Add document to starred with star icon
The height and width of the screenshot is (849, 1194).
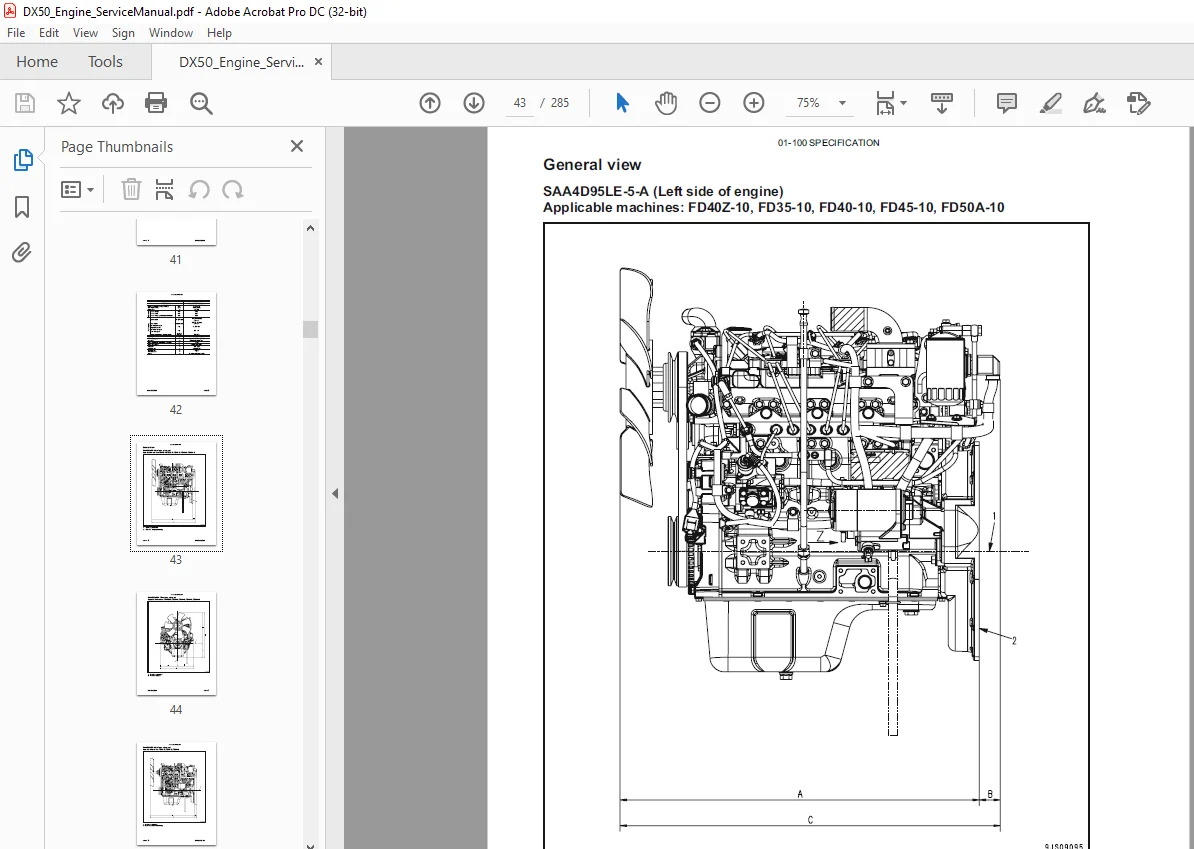click(69, 103)
